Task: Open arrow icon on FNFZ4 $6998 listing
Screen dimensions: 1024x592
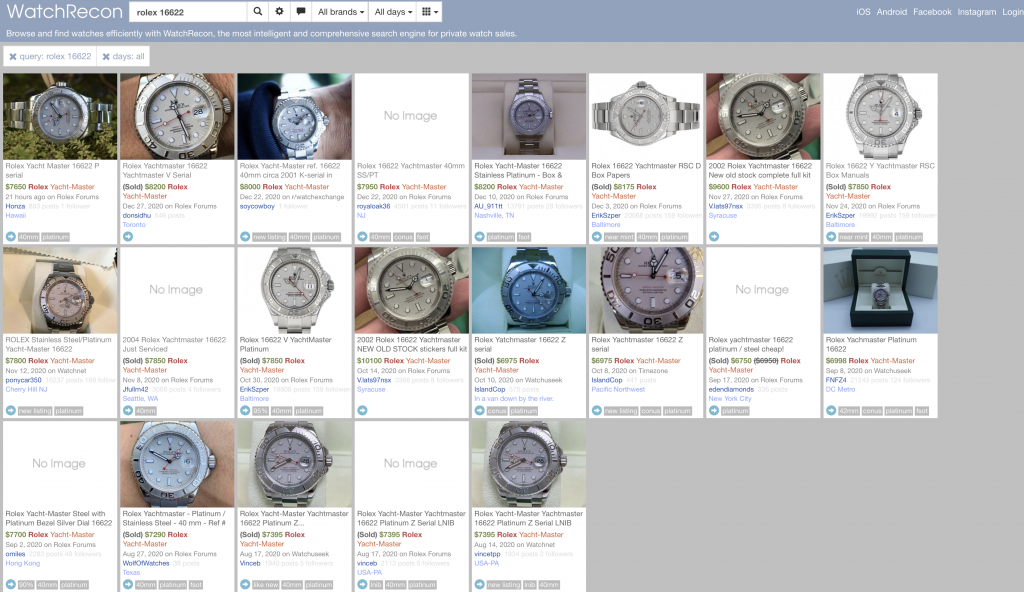Action: pyautogui.click(x=831, y=410)
